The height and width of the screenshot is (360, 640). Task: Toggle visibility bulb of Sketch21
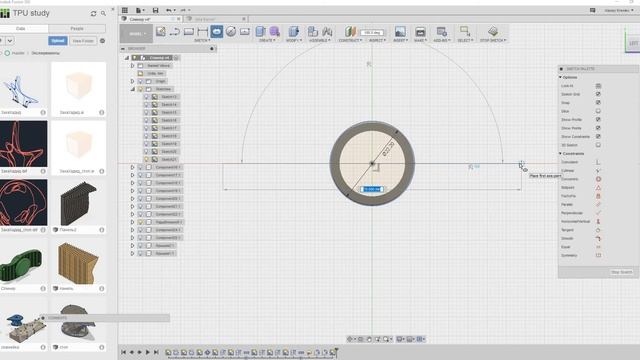[146, 160]
